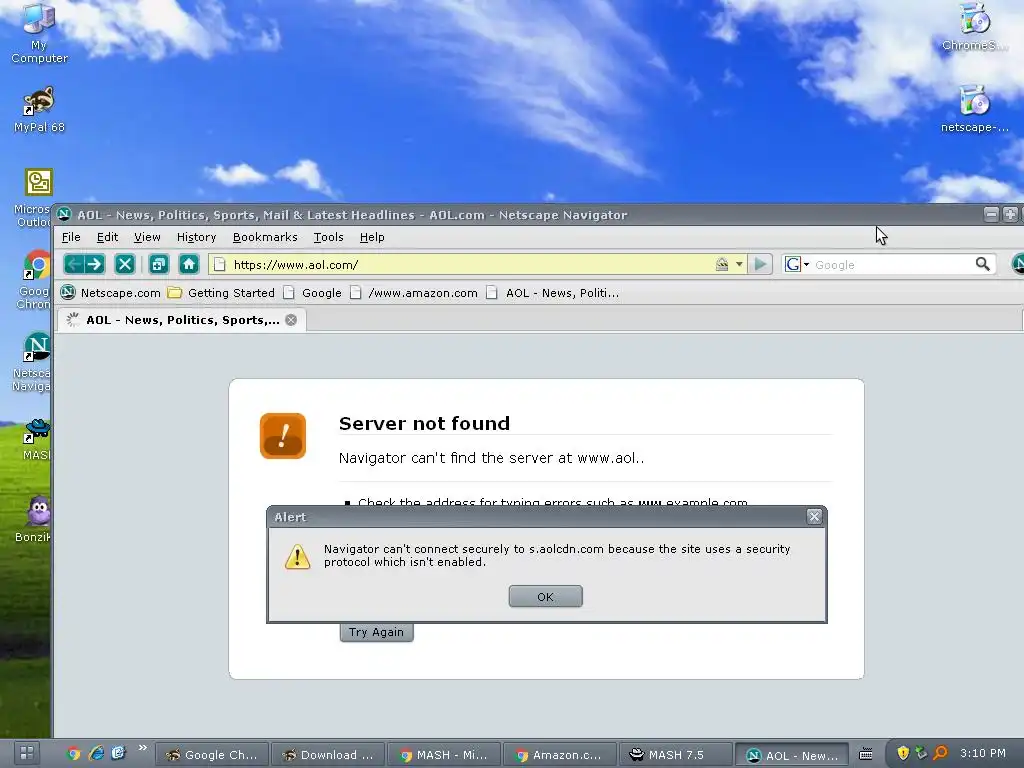Switch to Download ... taskbar window
The width and height of the screenshot is (1024, 768).
click(329, 755)
